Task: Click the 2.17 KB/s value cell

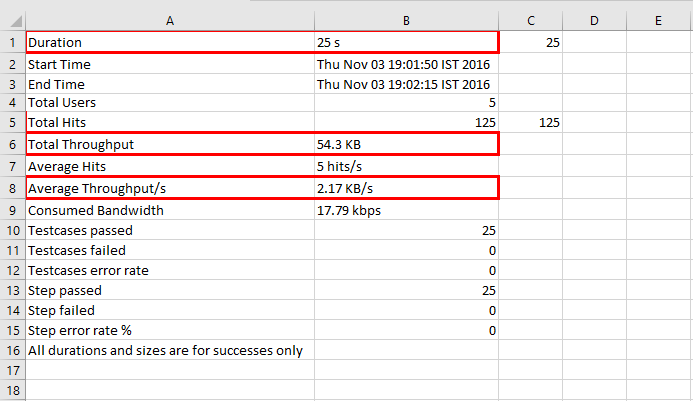Action: click(406, 188)
